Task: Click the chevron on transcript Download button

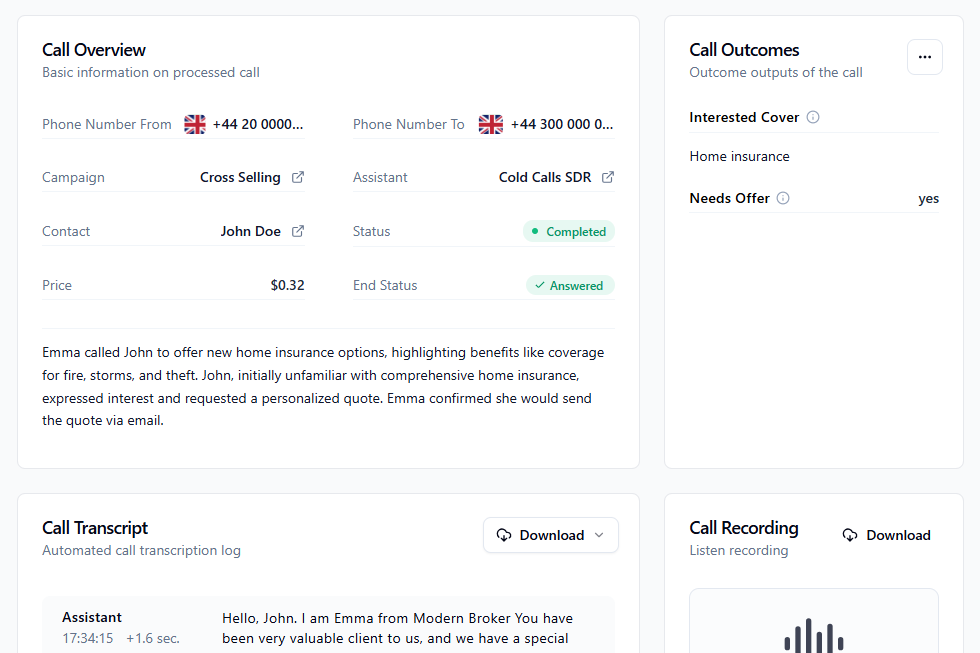Action: (x=599, y=535)
